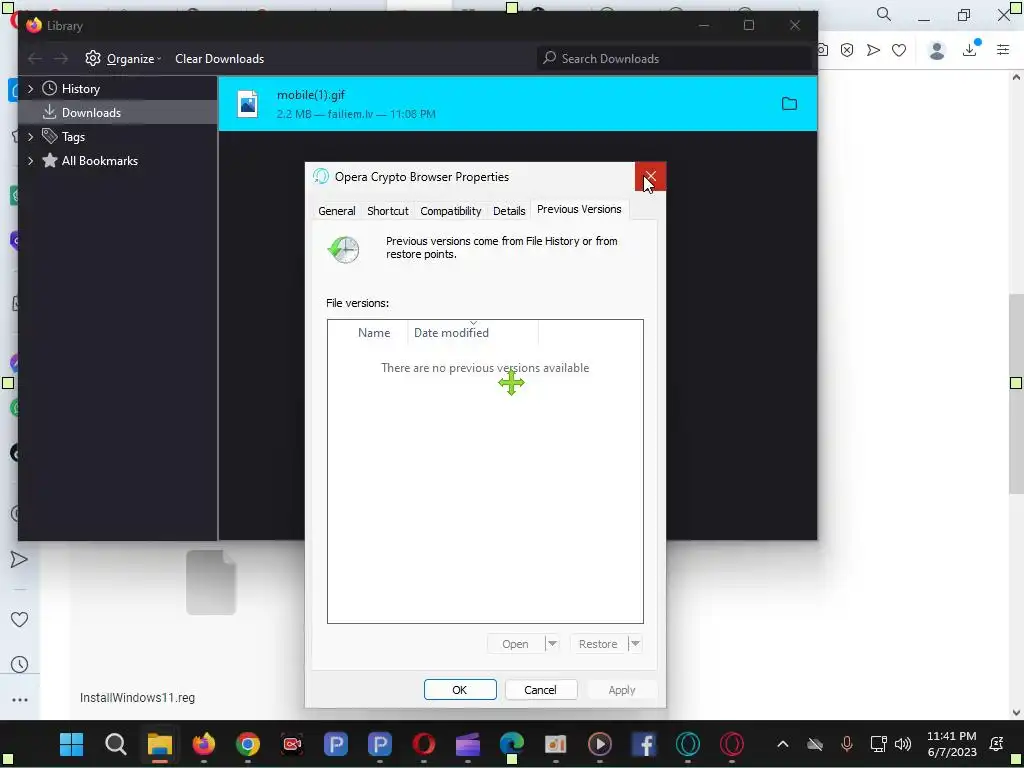This screenshot has height=768, width=1024.
Task: Select All Bookmarks star entry
Action: tap(90, 161)
